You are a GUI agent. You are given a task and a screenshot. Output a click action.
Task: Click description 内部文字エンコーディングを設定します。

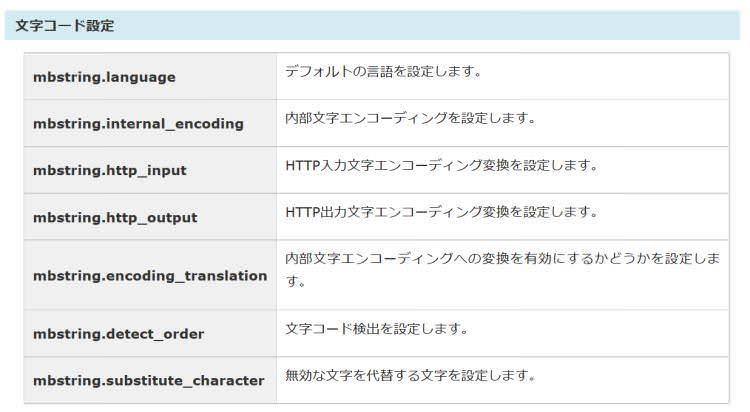[x=411, y=118]
